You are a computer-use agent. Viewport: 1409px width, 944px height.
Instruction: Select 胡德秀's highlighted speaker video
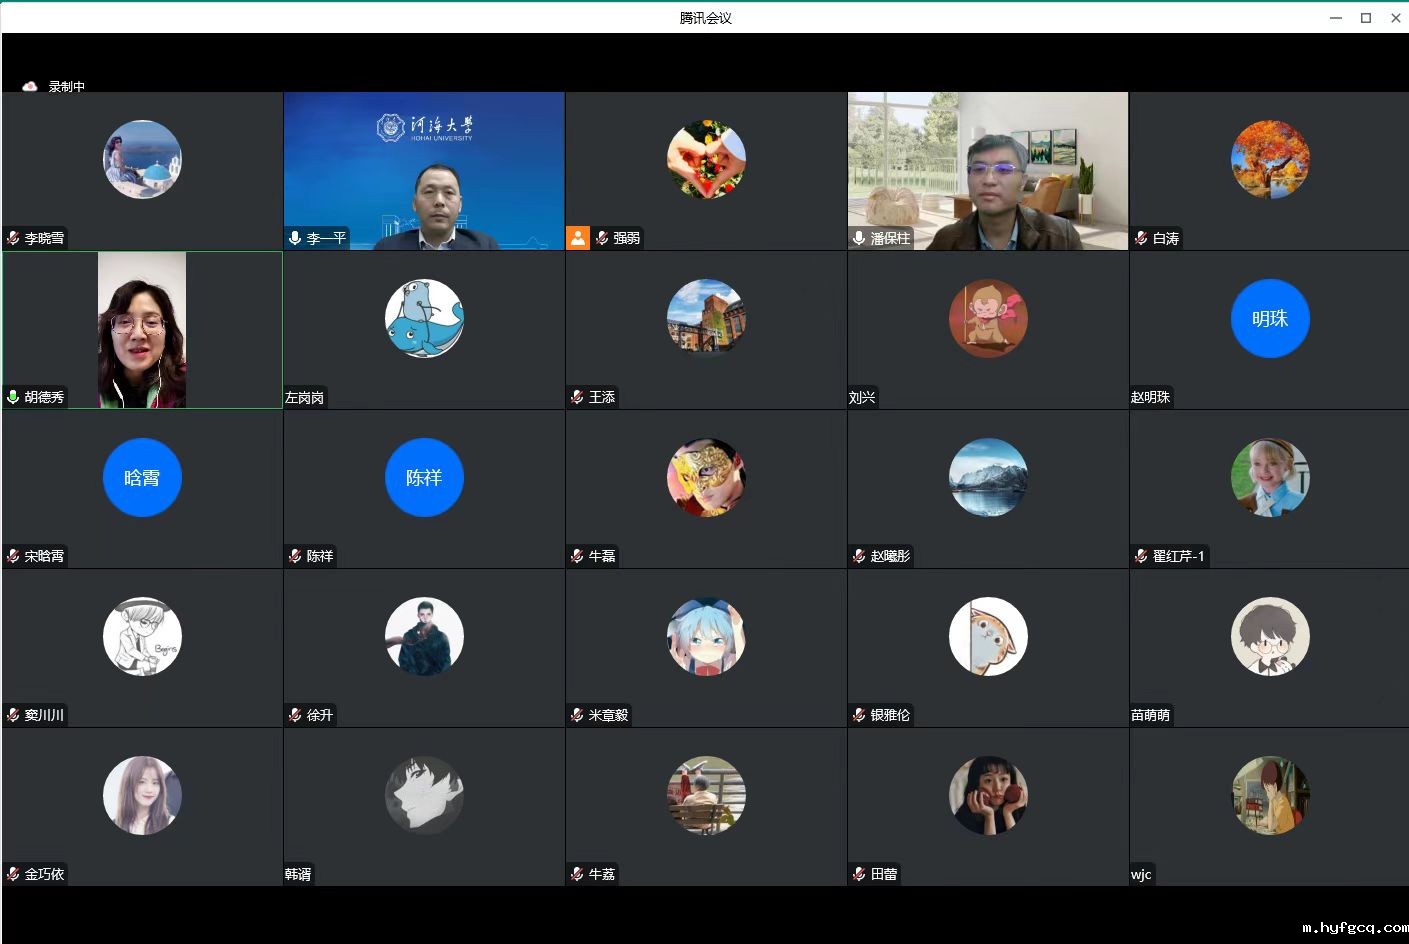tap(142, 330)
